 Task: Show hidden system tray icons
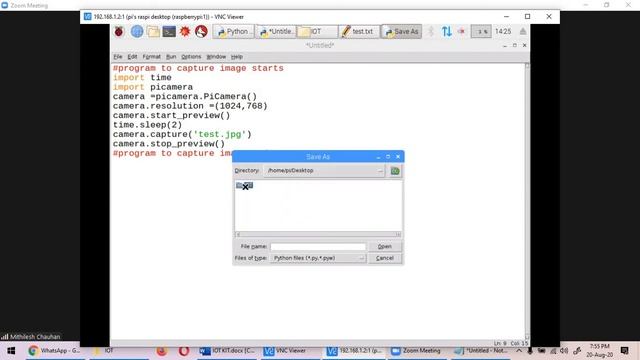518,351
